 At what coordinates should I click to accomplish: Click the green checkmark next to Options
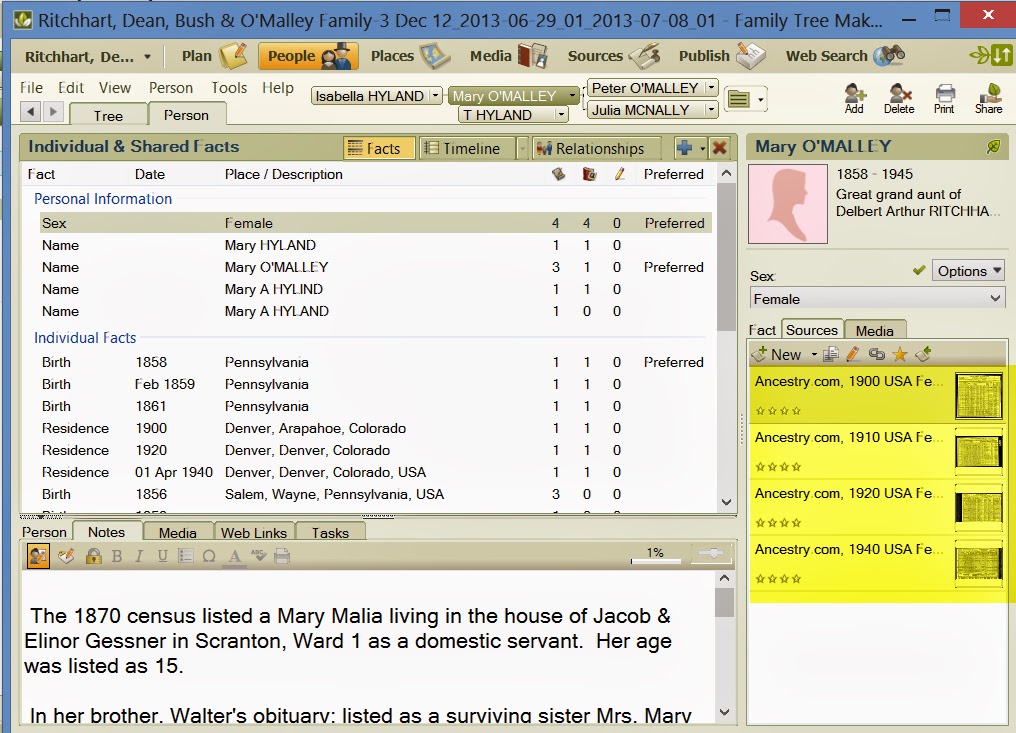click(x=919, y=270)
